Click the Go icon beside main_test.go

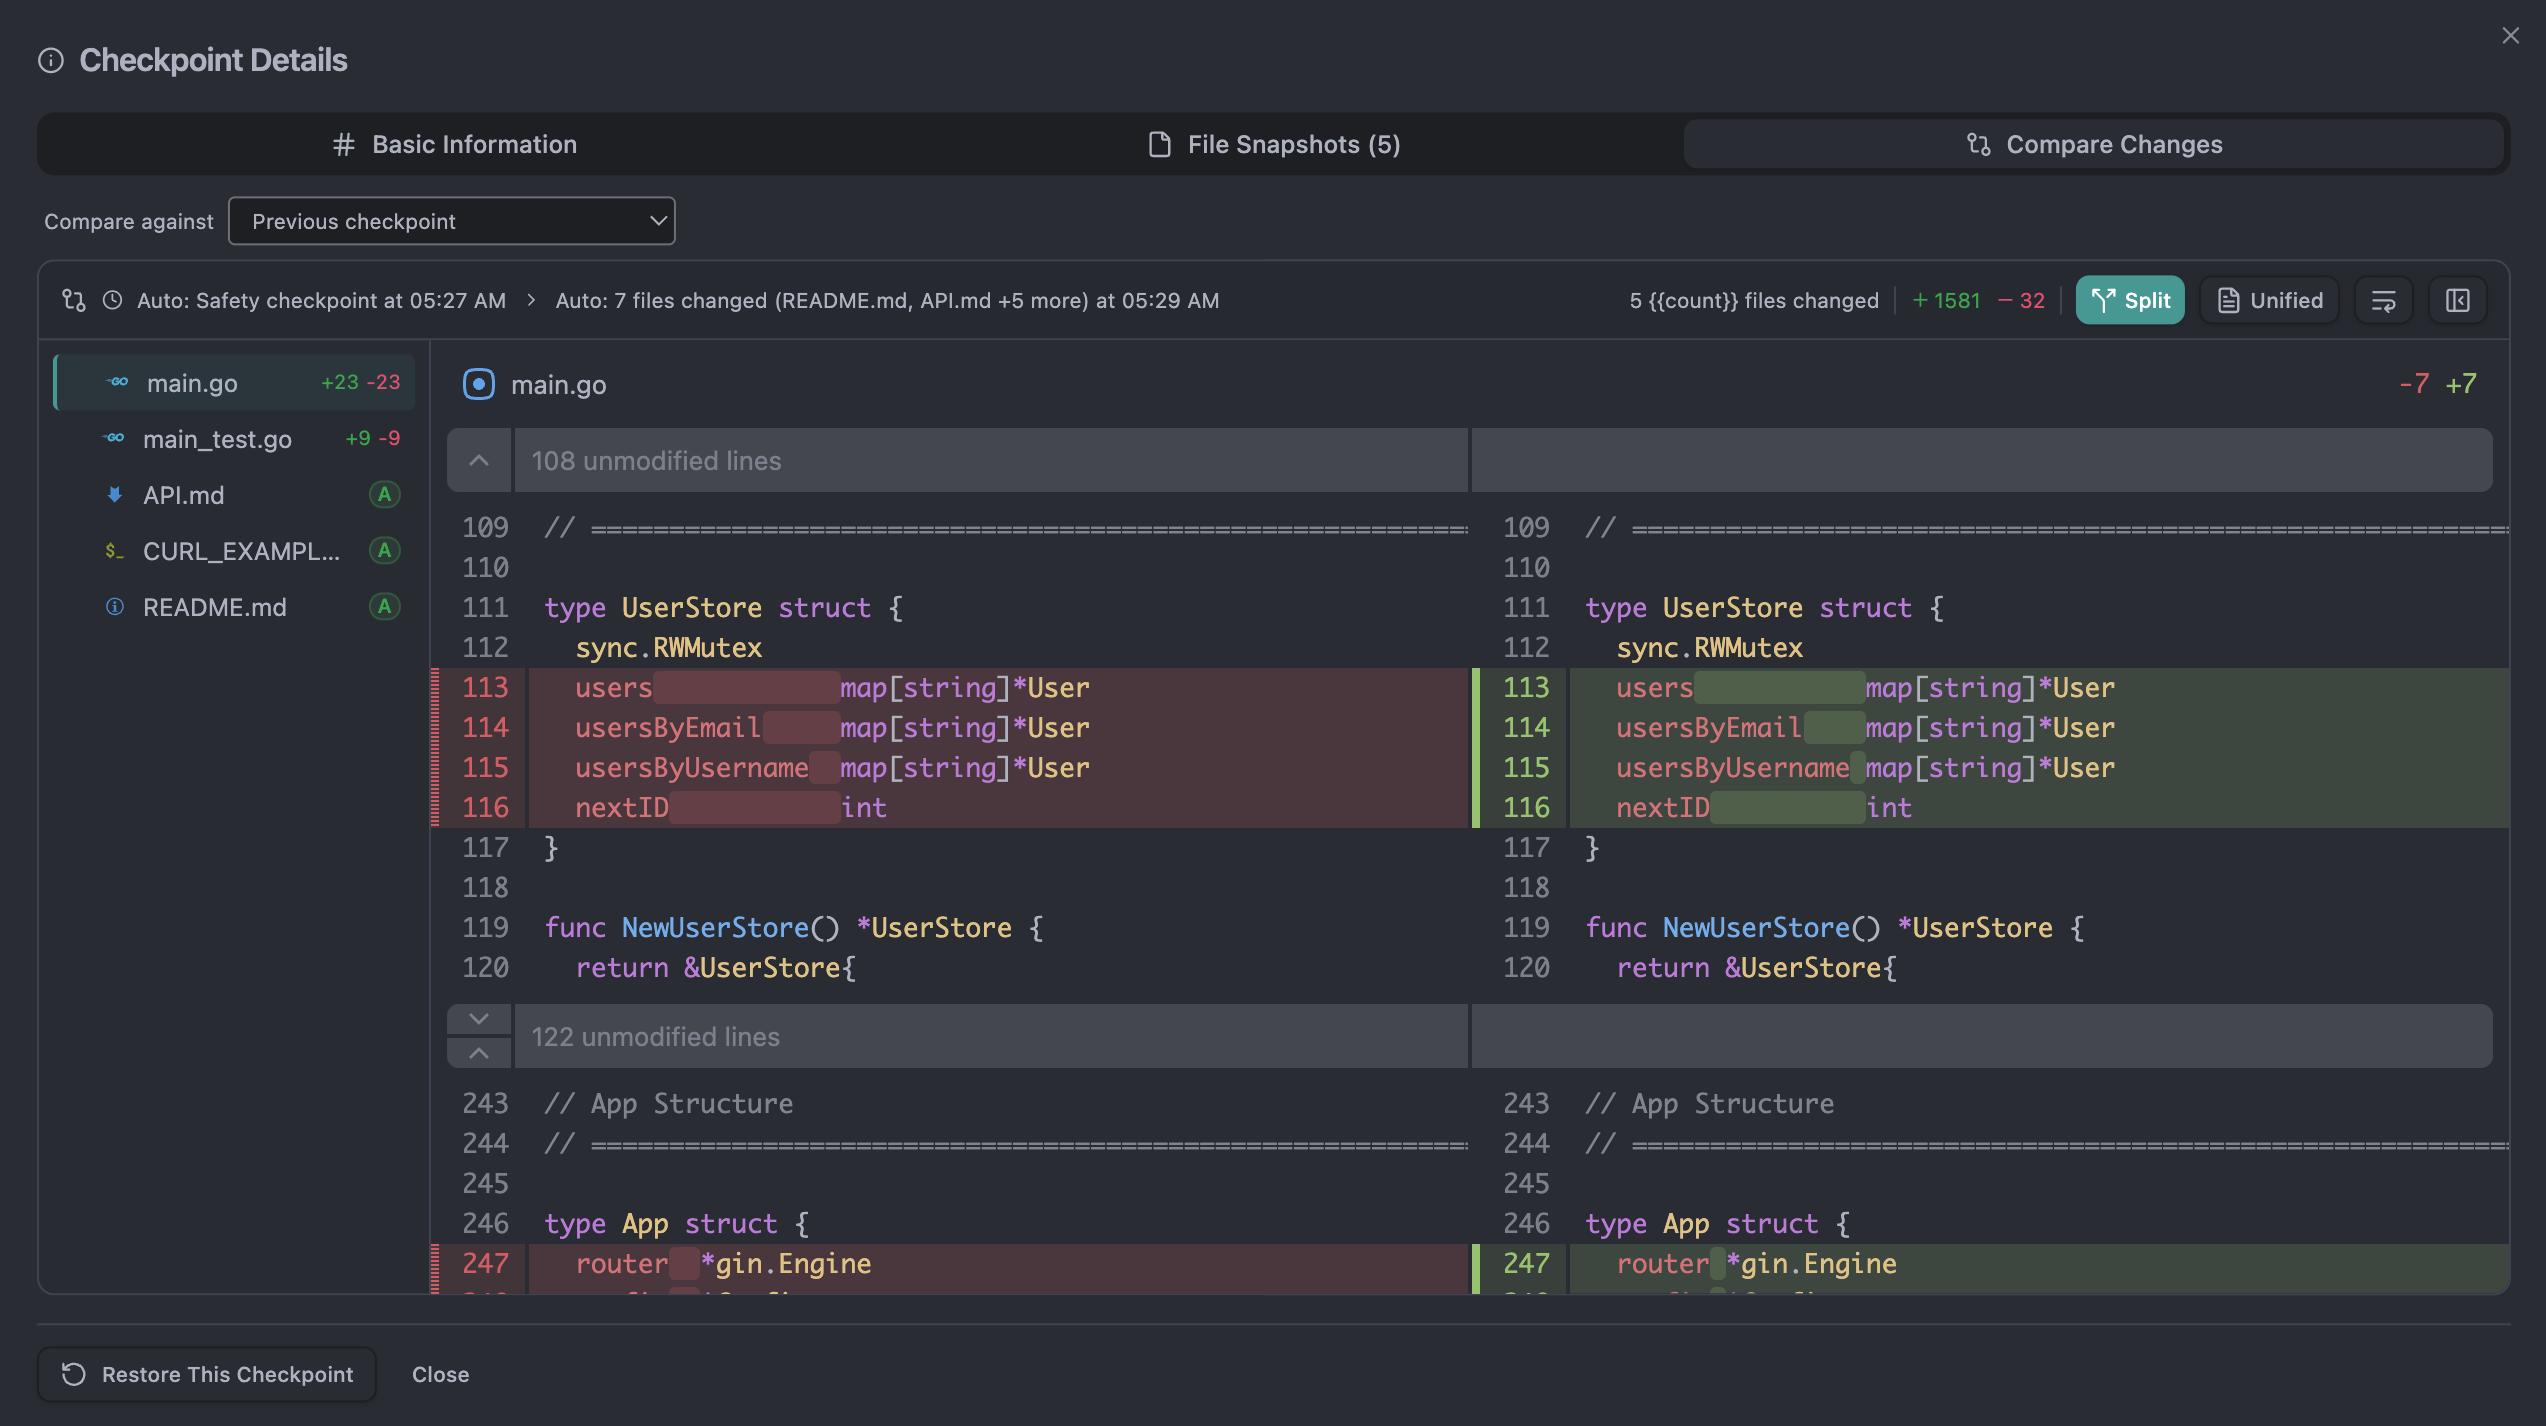[x=114, y=438]
